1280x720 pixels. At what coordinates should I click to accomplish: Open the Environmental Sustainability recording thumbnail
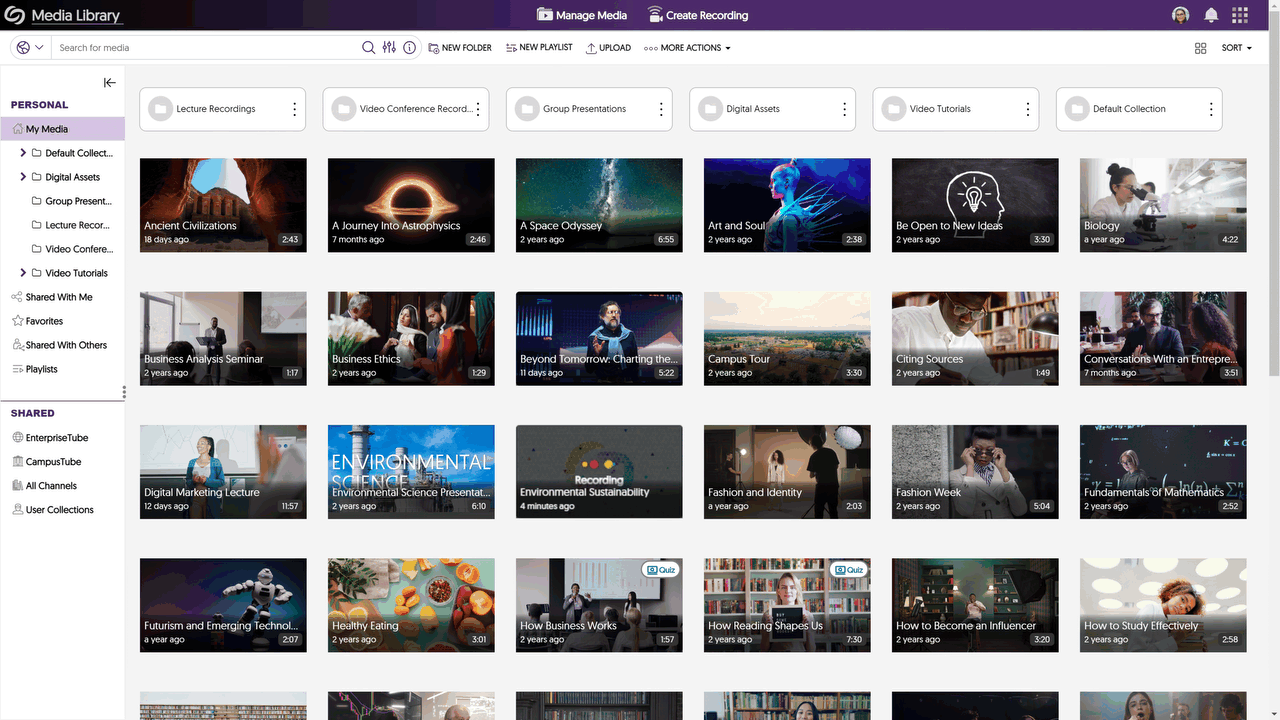598,471
